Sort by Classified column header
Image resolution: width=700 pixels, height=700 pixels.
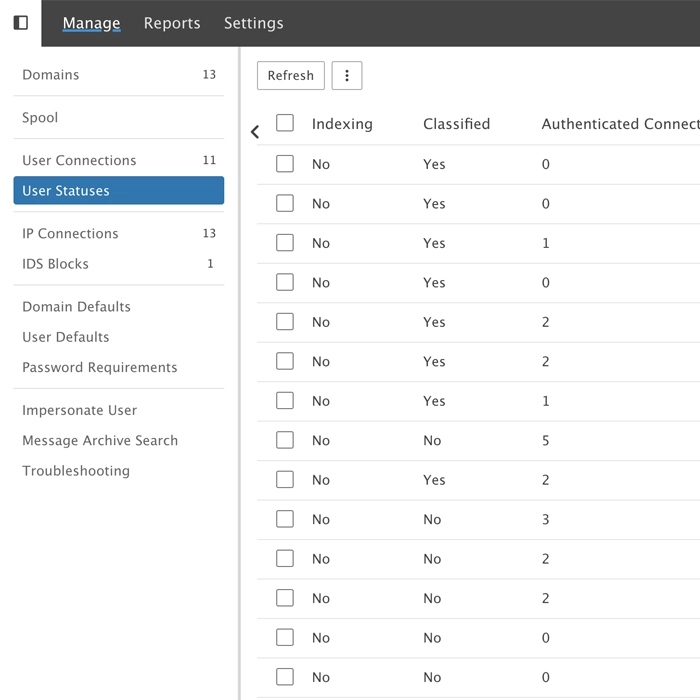[x=456, y=124]
